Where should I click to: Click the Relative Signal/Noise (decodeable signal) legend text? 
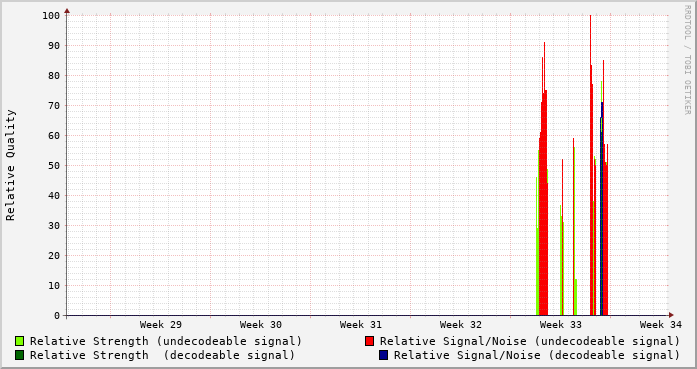[x=537, y=355]
